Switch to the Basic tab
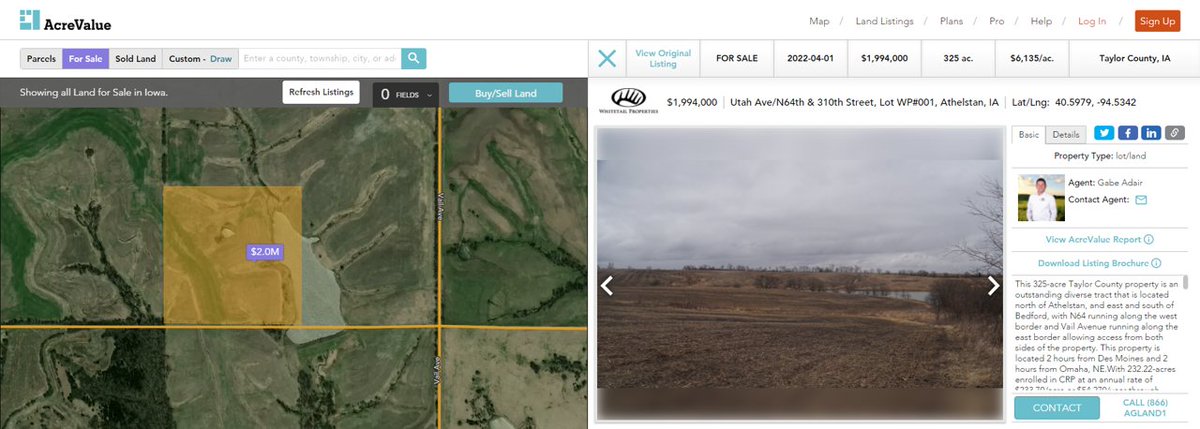Screen dimensions: 1200x429 (1029, 134)
